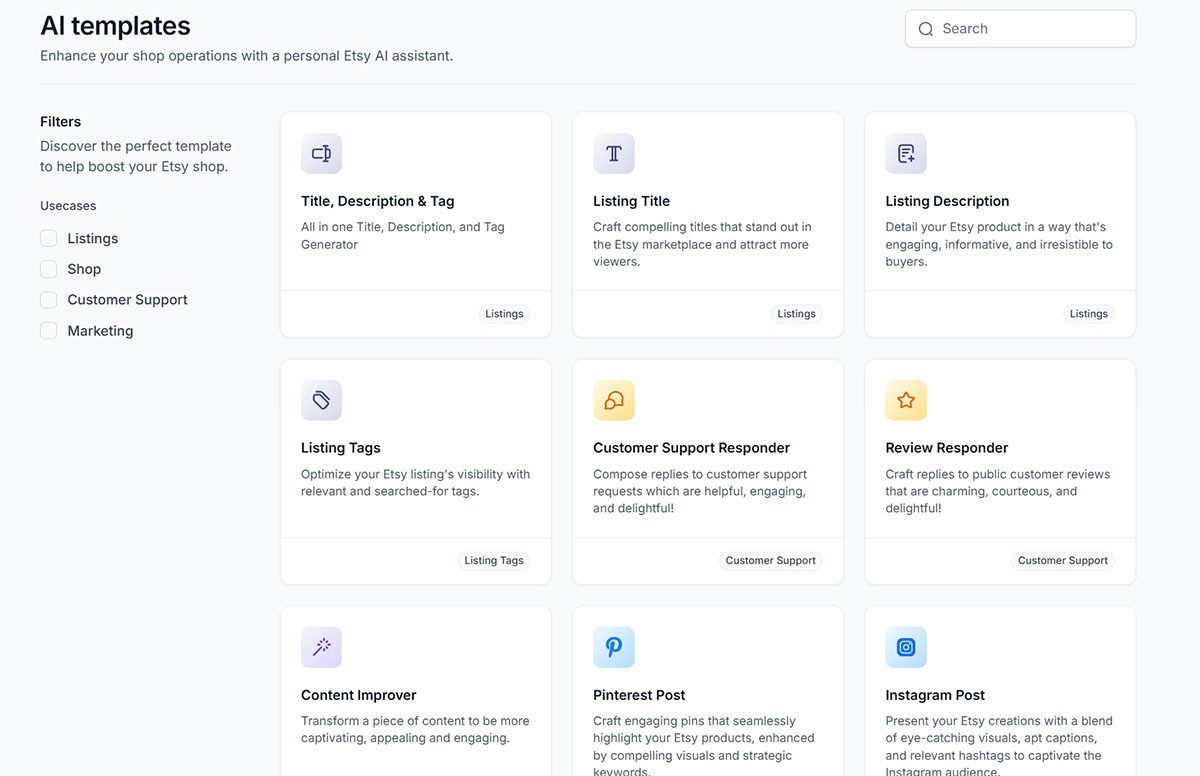Click the "Compose replies to customer support" description
The image size is (1200, 776).
700,491
